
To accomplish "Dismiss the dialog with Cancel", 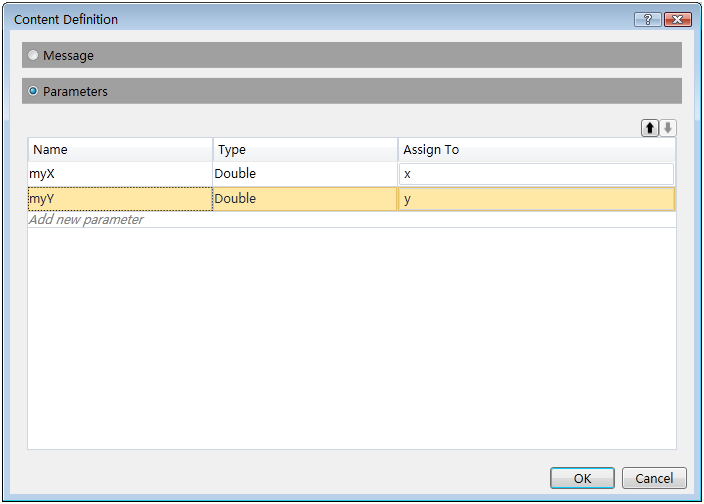I will 654,478.
